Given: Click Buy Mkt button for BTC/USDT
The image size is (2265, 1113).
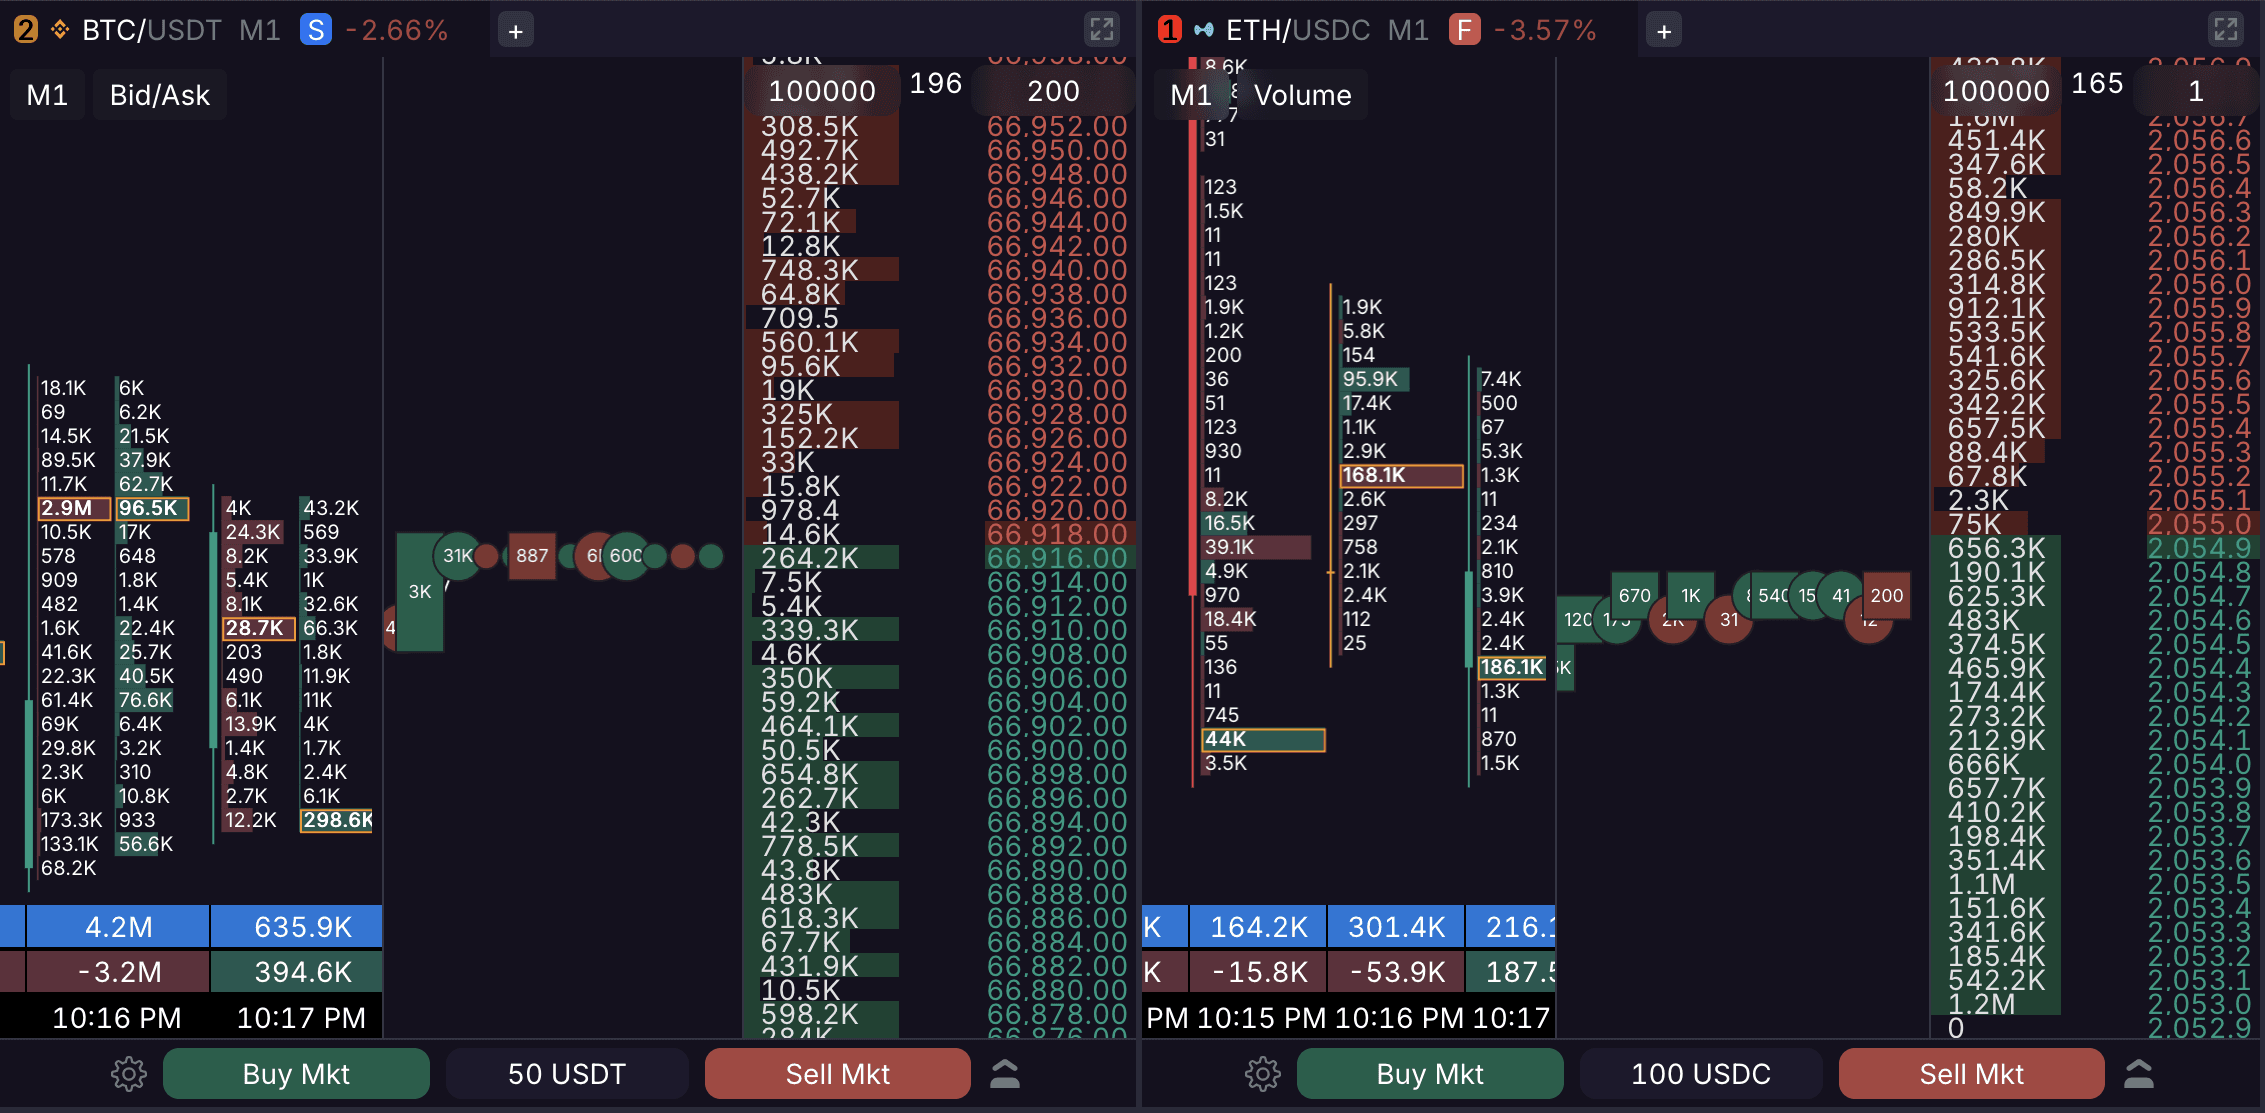Looking at the screenshot, I should click(x=296, y=1074).
